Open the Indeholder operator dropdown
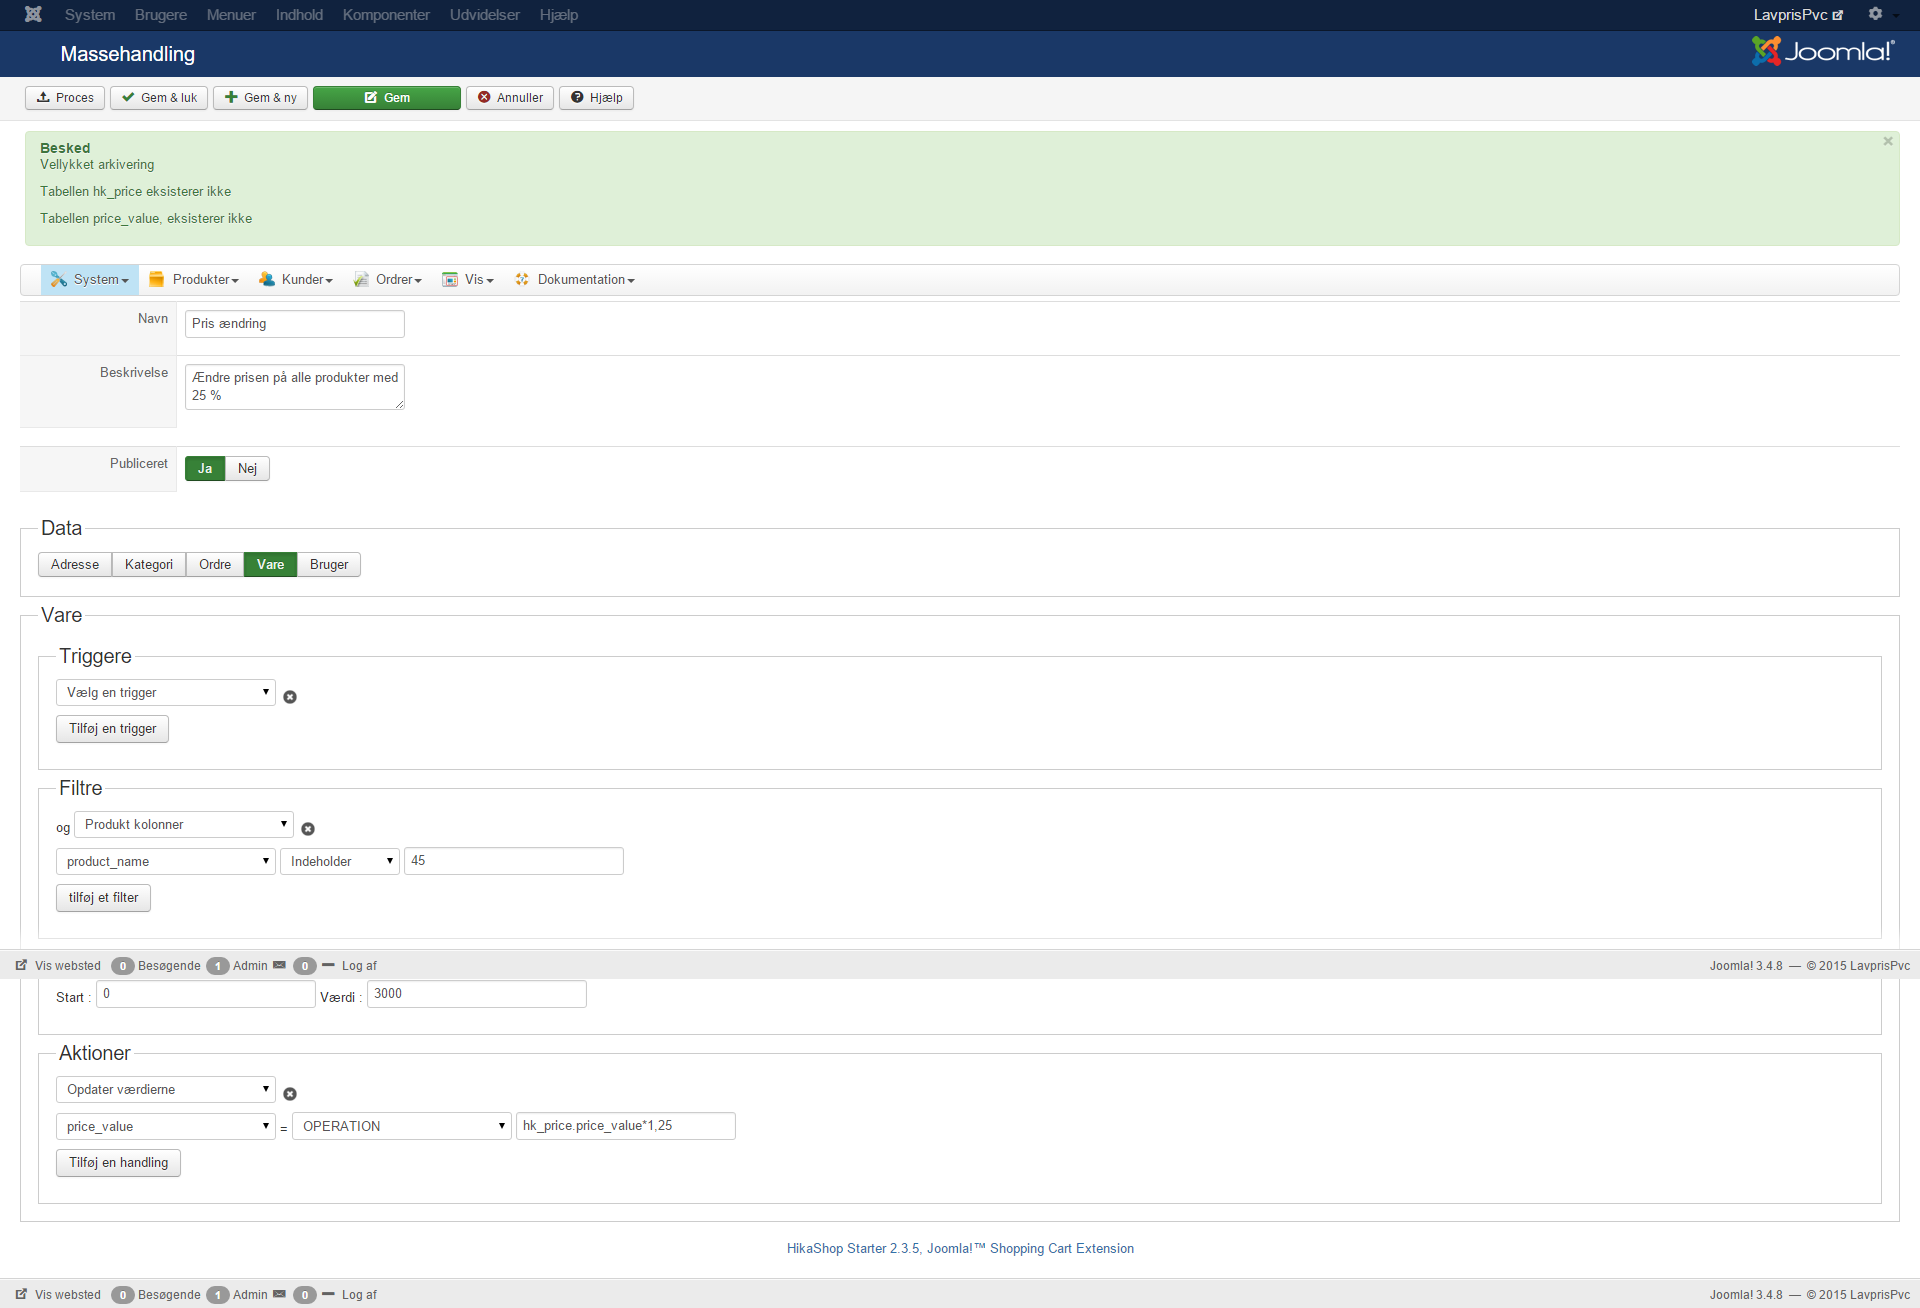The height and width of the screenshot is (1308, 1920). pos(340,862)
